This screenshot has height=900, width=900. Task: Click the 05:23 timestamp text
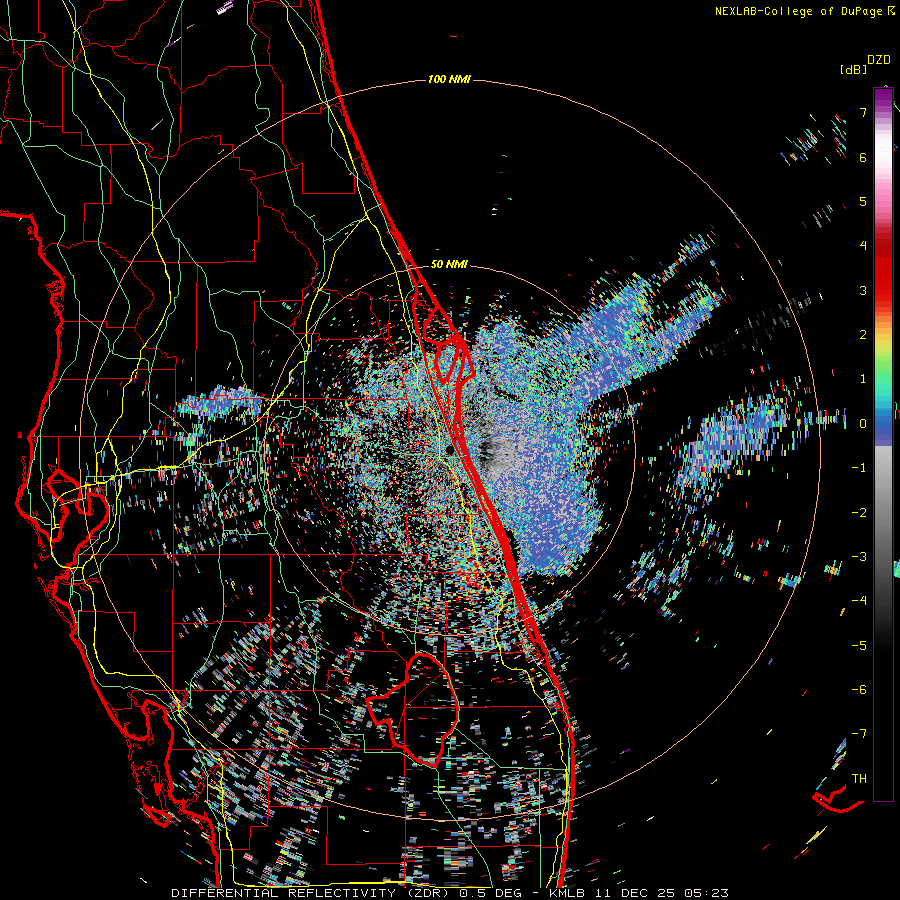[x=705, y=893]
